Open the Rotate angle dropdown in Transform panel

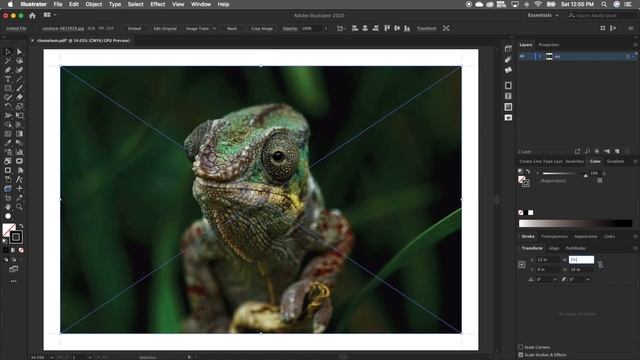point(555,280)
